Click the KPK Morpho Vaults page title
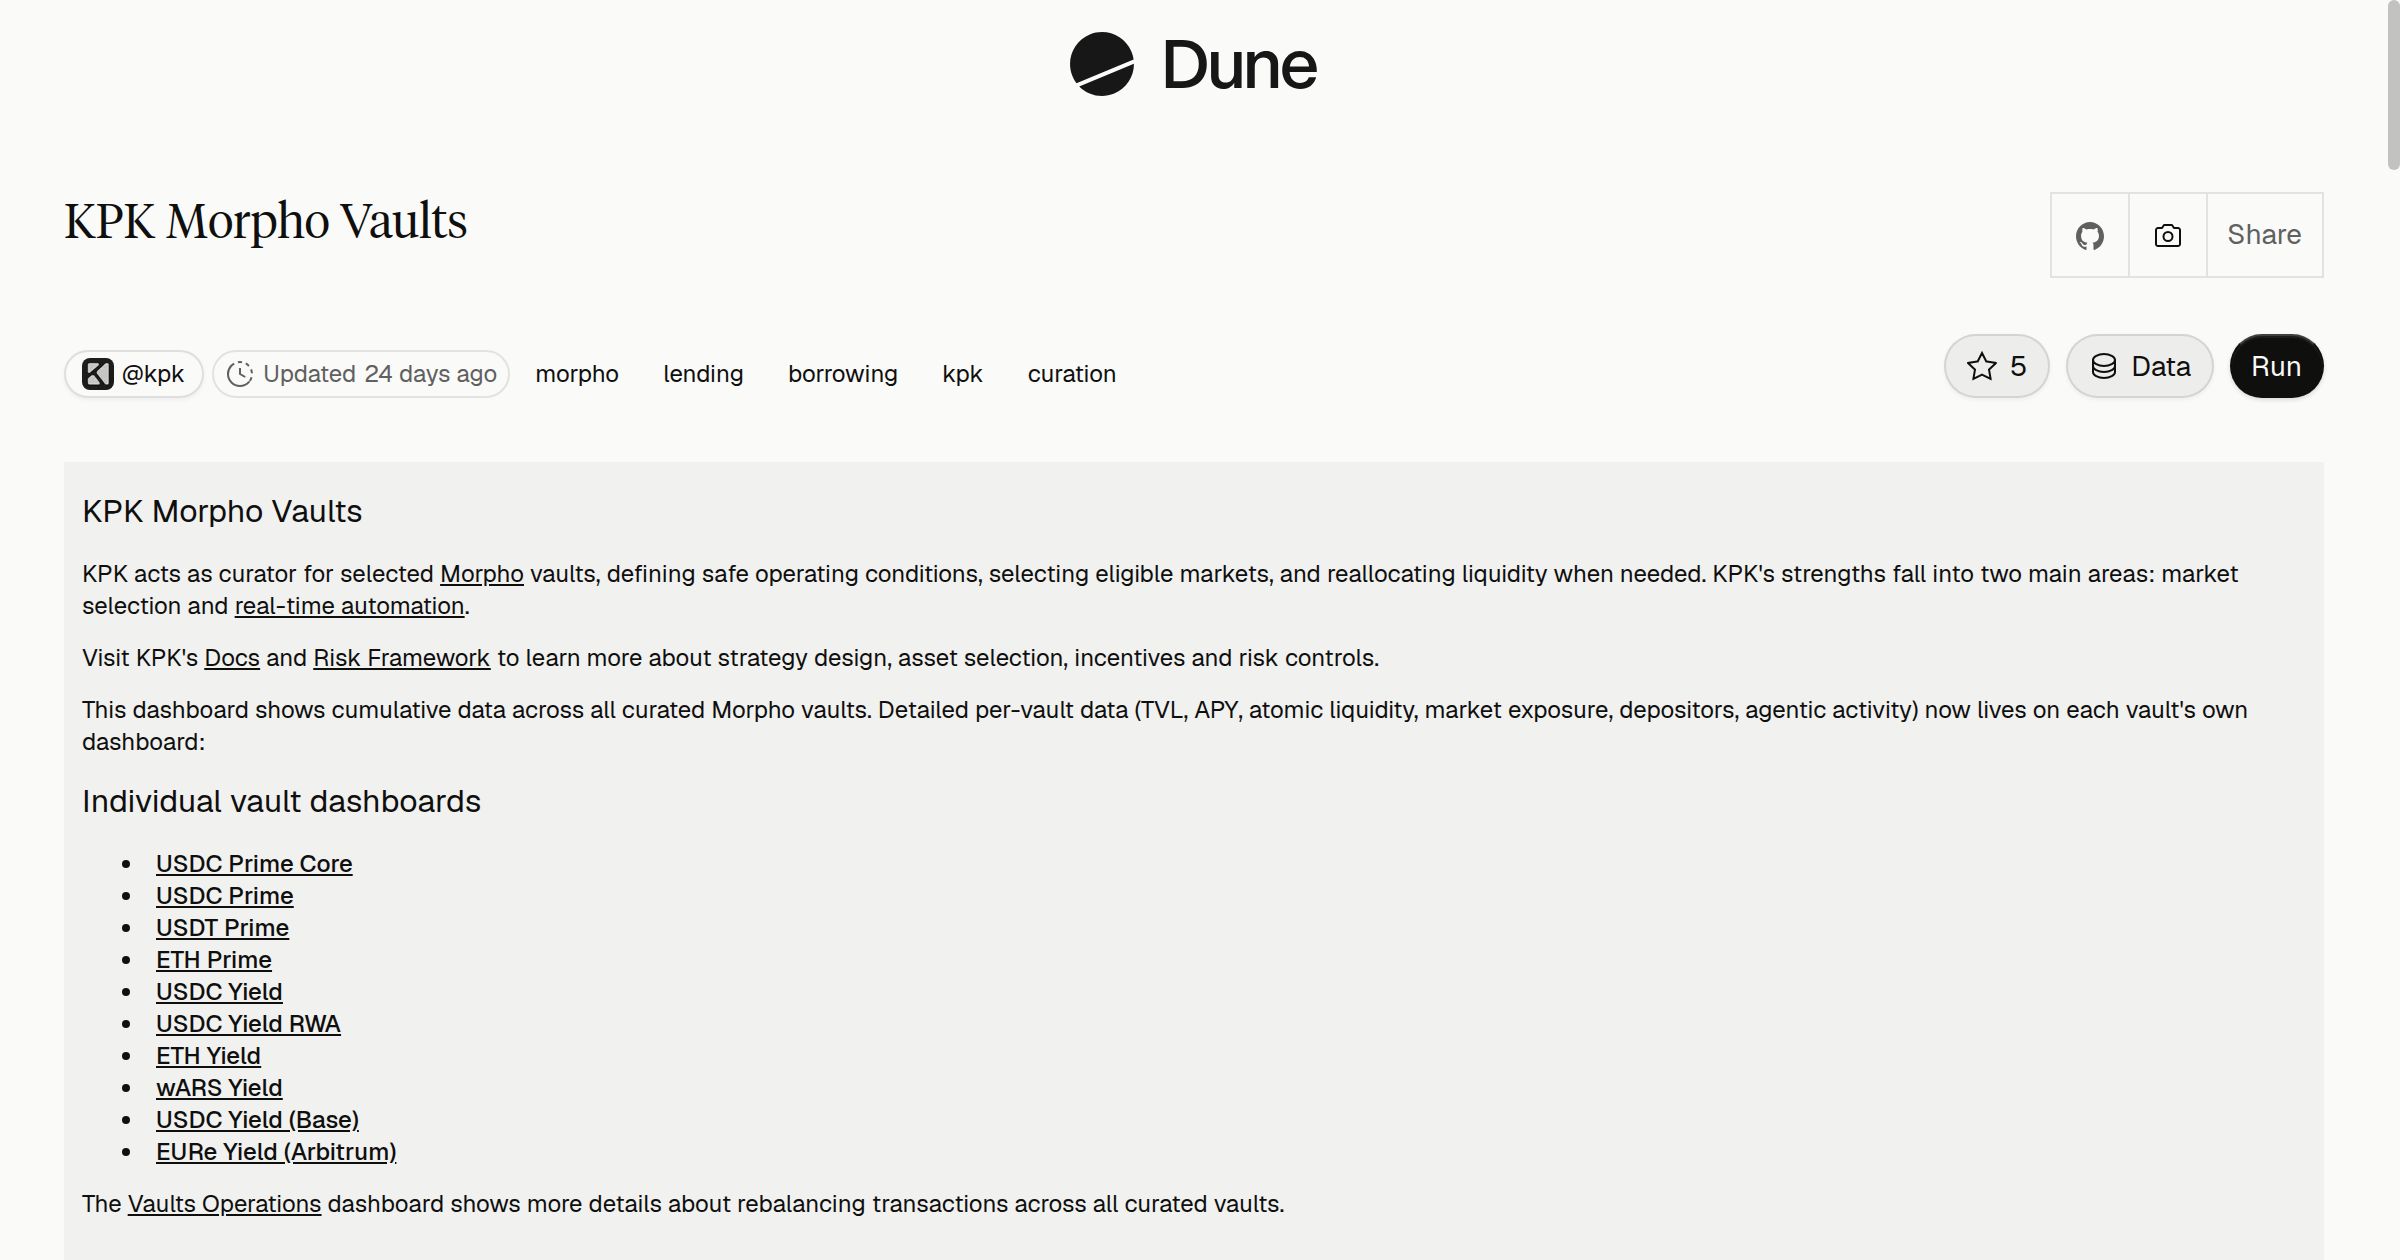Viewport: 2400px width, 1260px height. [265, 221]
